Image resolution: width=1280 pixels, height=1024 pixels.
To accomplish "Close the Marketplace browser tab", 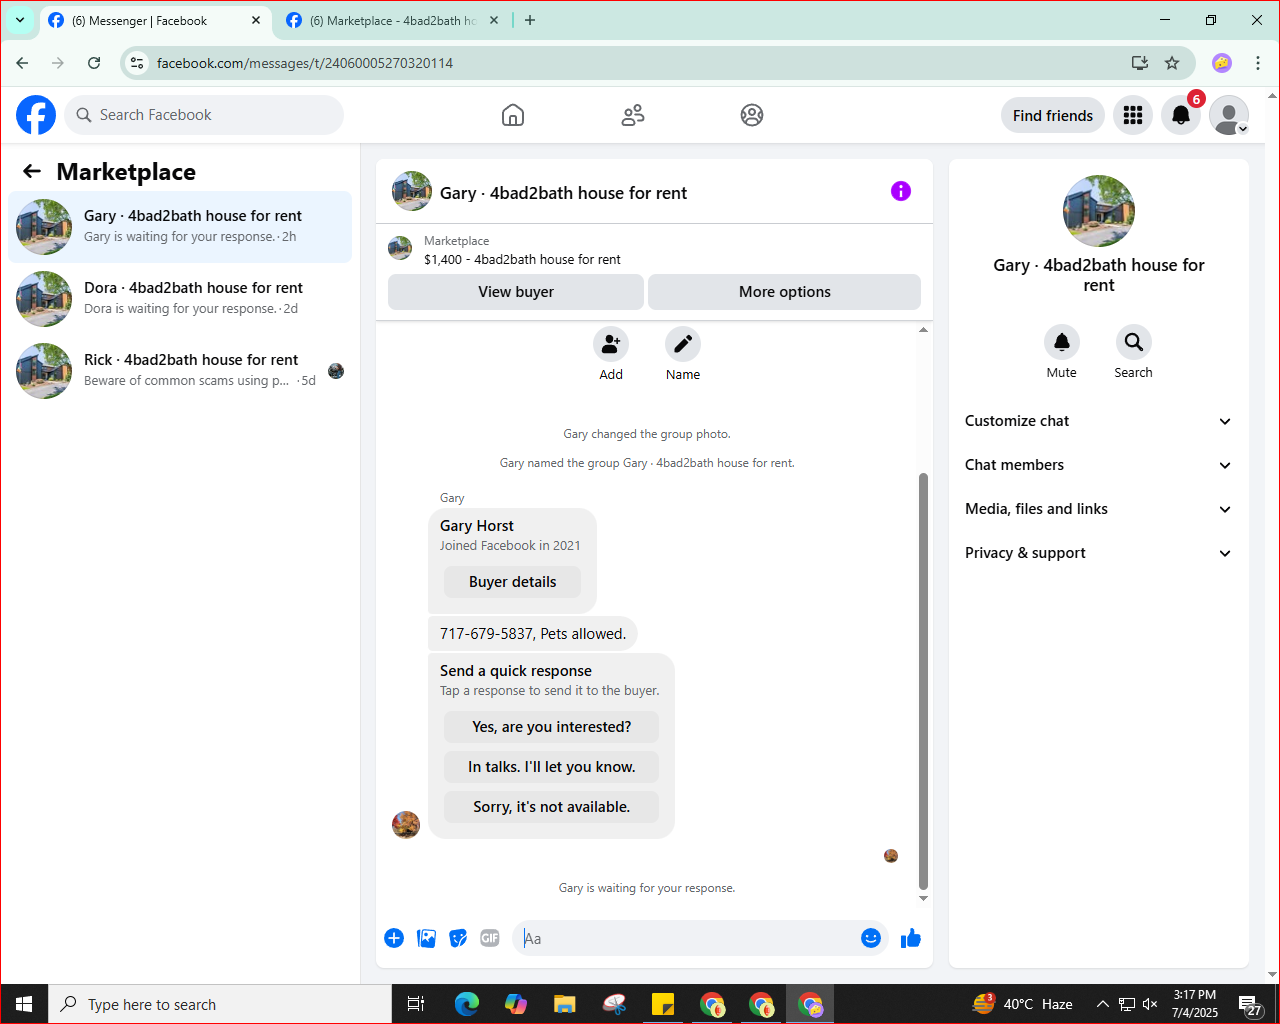I will click(493, 20).
